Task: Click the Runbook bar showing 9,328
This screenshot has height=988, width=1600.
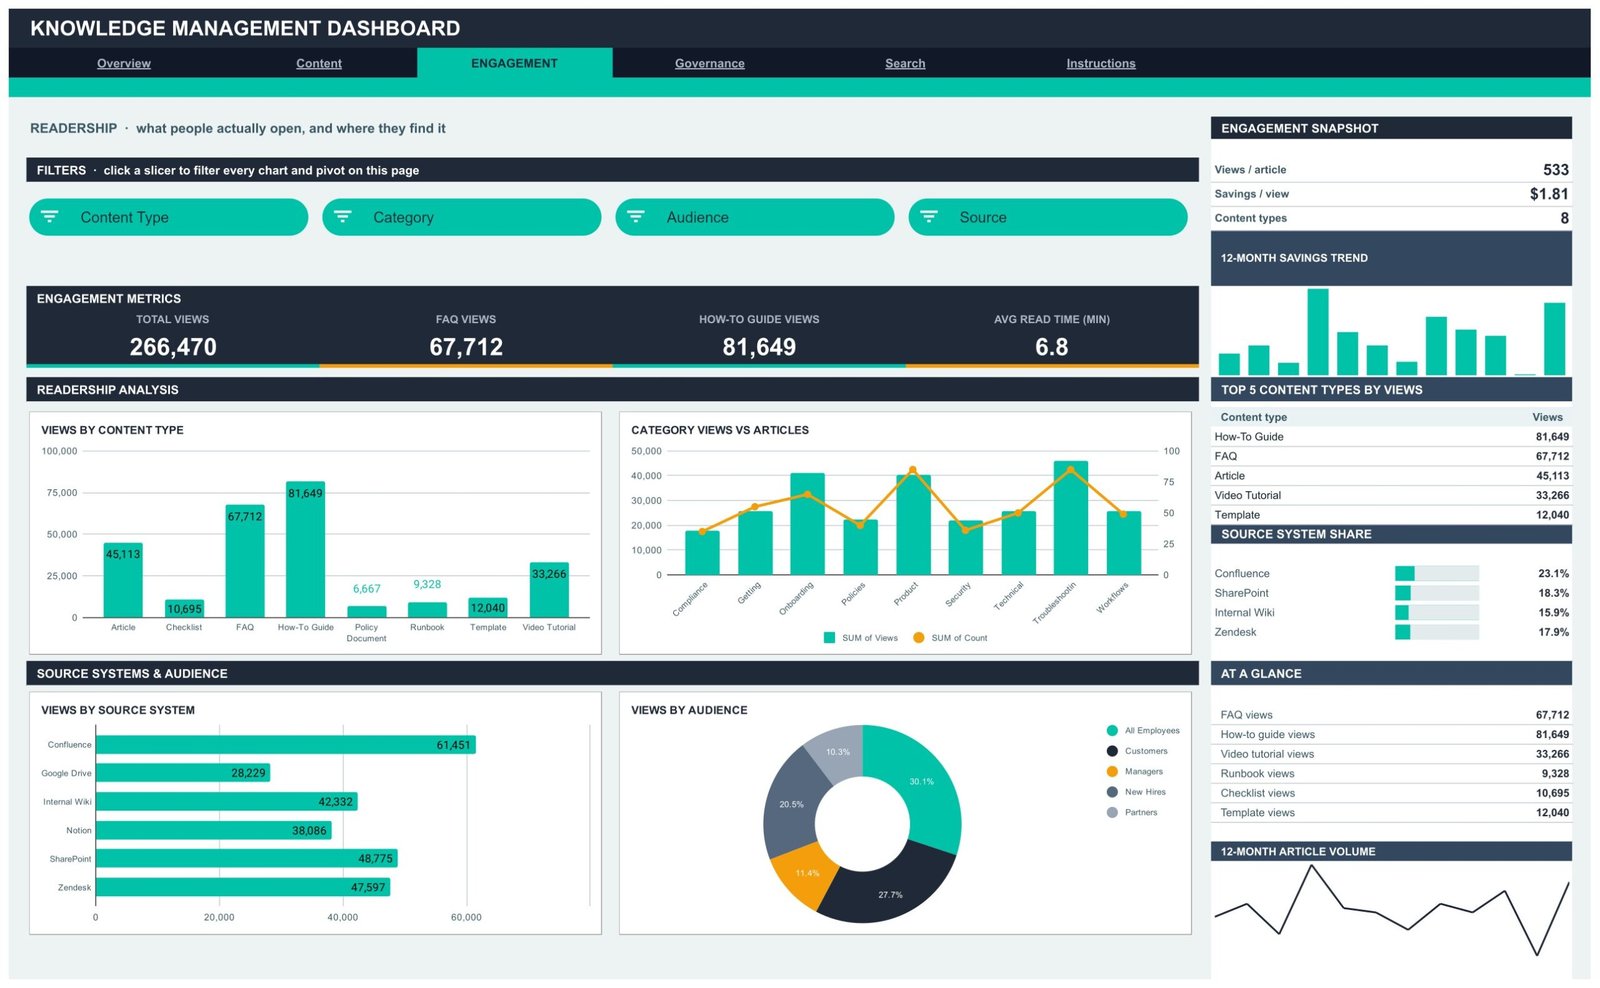Action: tap(427, 609)
